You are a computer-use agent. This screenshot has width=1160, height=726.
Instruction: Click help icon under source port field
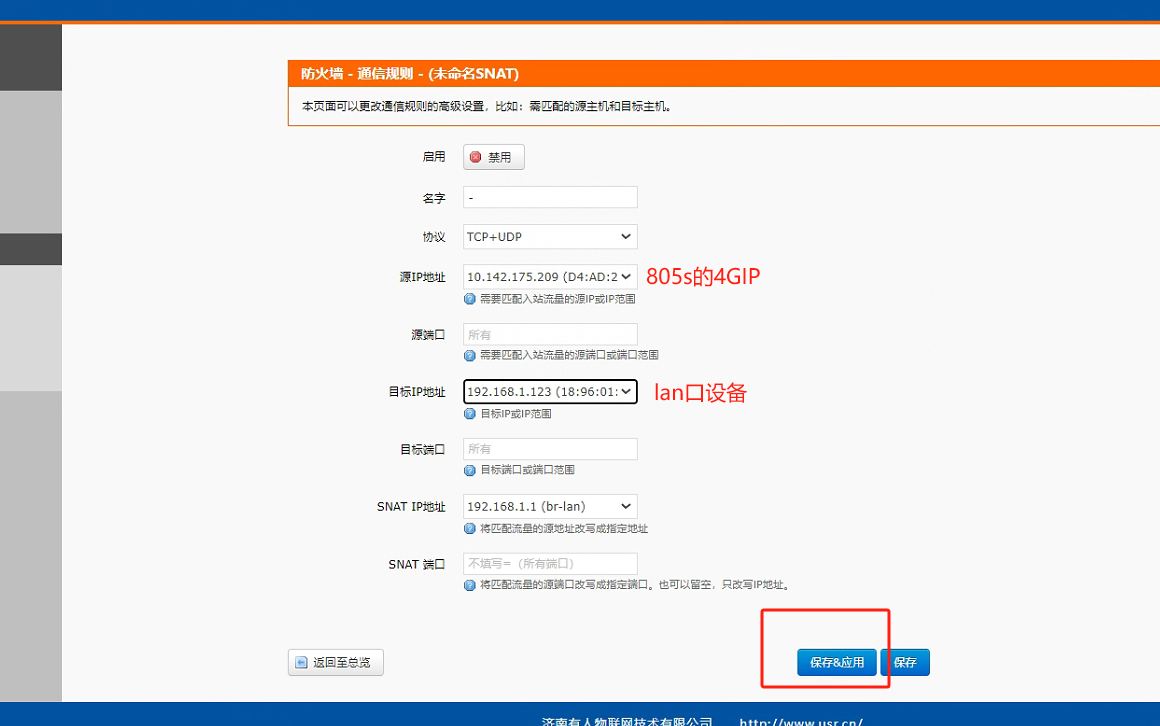pyautogui.click(x=470, y=356)
